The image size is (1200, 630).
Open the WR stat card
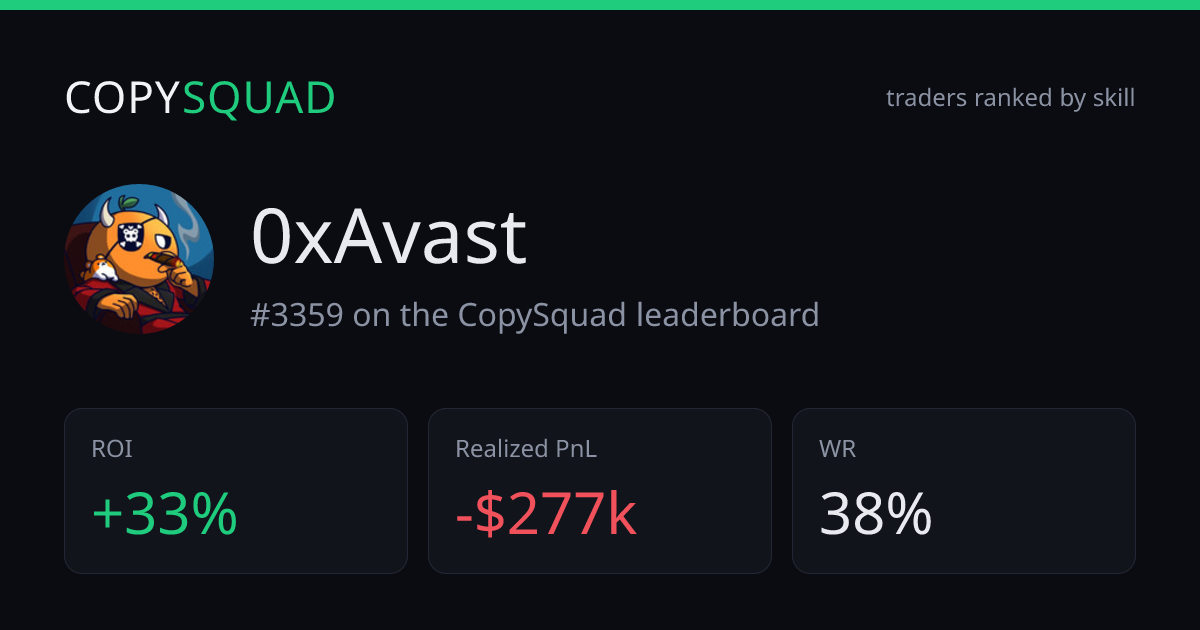(964, 491)
